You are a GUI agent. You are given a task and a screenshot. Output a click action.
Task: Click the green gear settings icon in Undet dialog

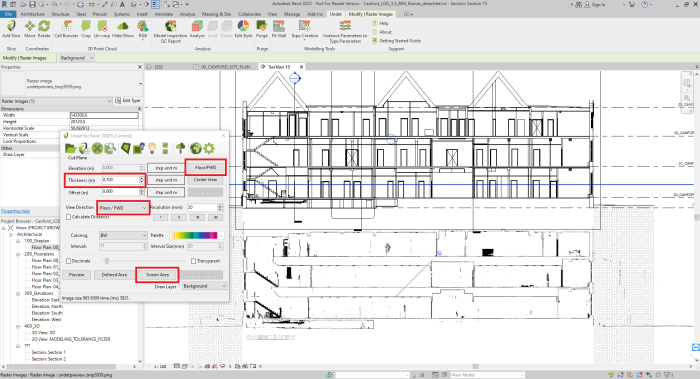tap(209, 148)
